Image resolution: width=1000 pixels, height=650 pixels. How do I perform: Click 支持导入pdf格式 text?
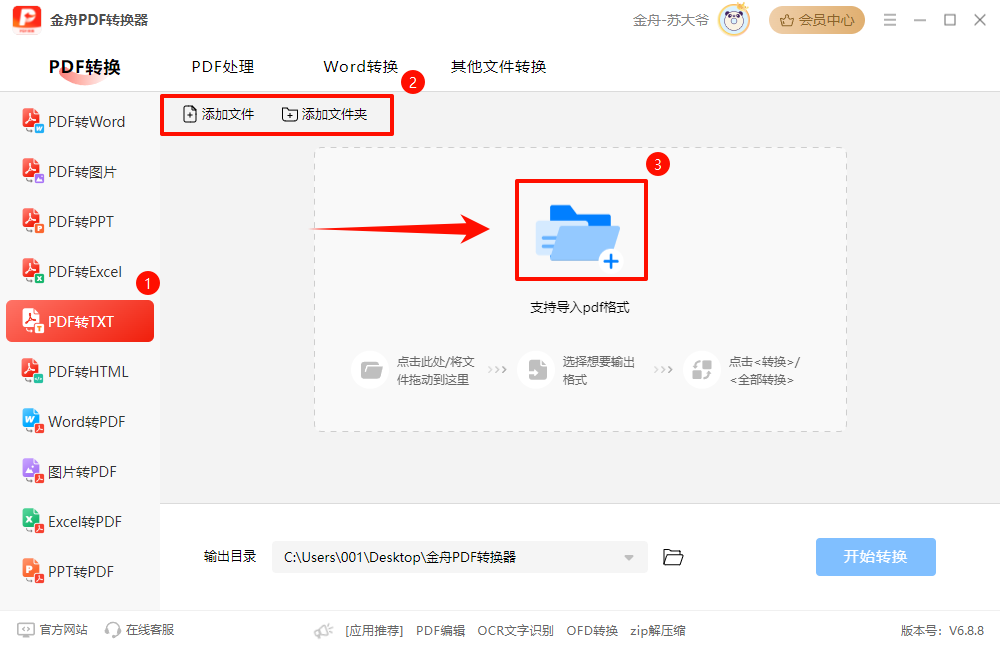pyautogui.click(x=580, y=307)
